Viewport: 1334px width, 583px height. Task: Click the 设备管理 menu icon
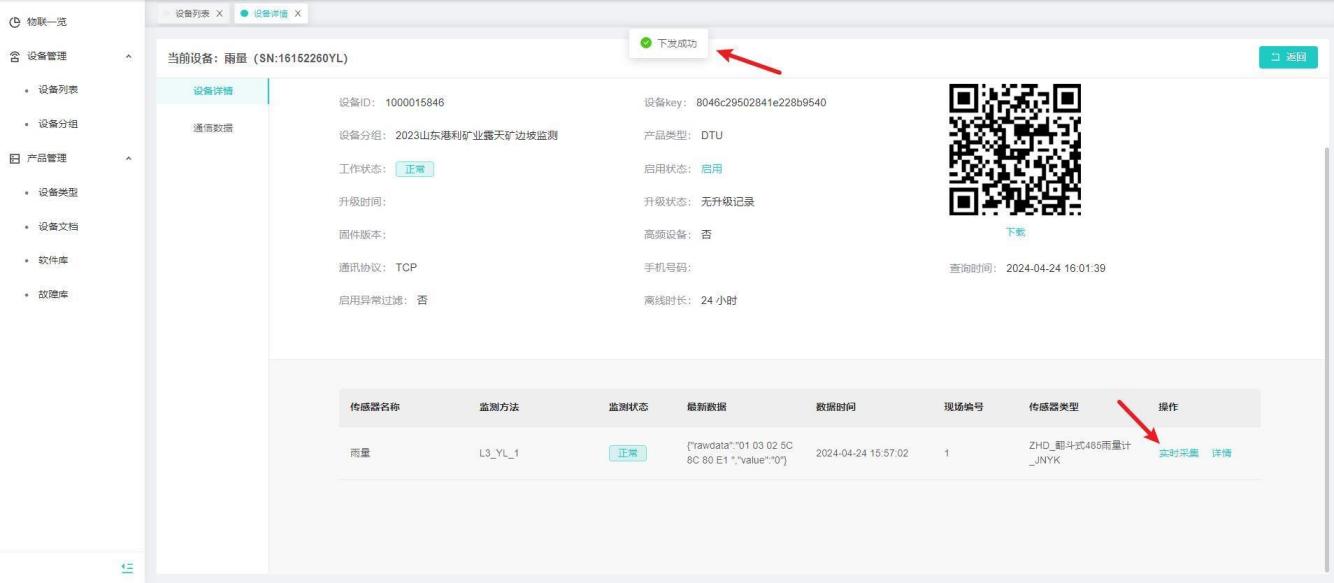pos(15,56)
